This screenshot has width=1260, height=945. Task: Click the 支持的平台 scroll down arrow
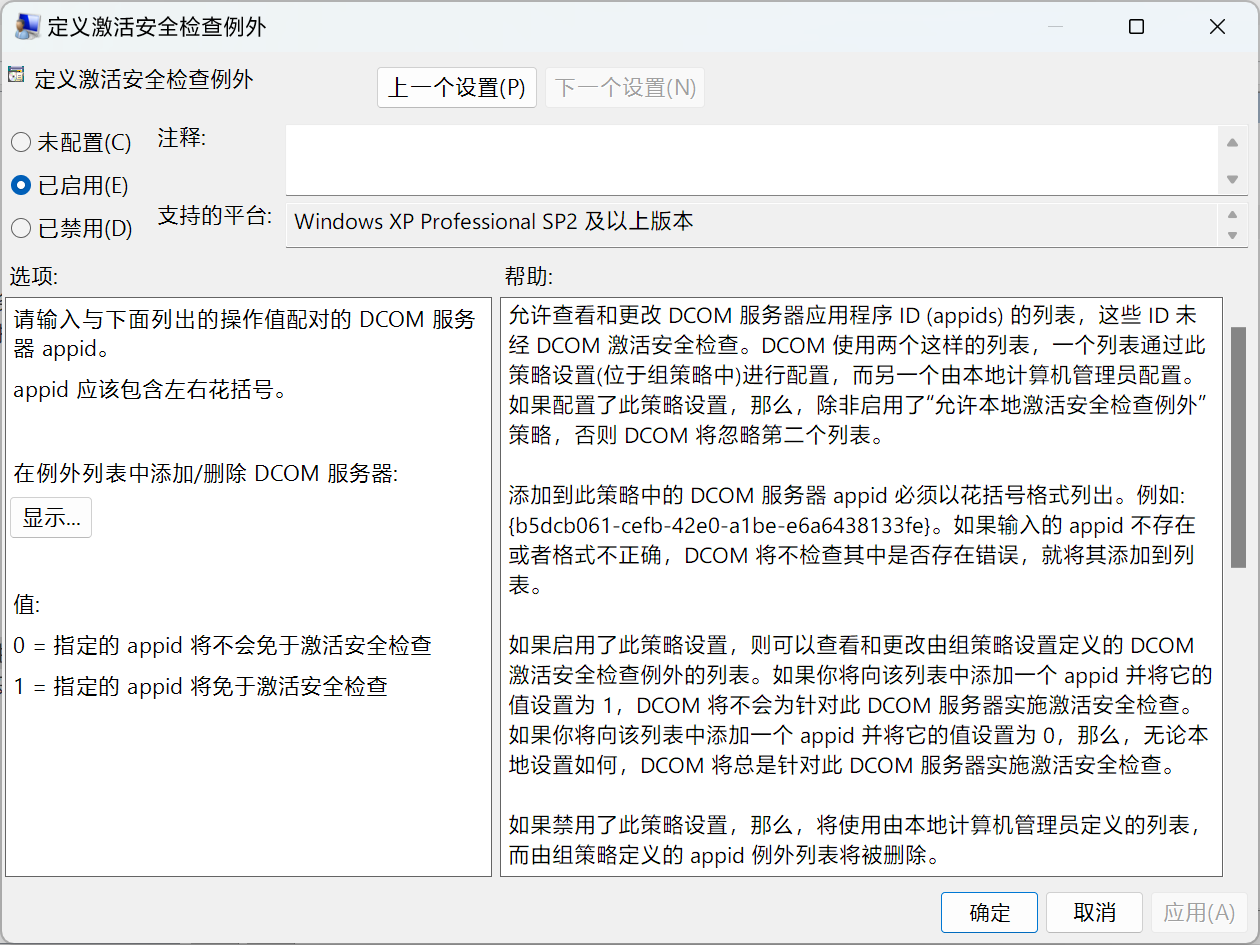tap(1232, 235)
